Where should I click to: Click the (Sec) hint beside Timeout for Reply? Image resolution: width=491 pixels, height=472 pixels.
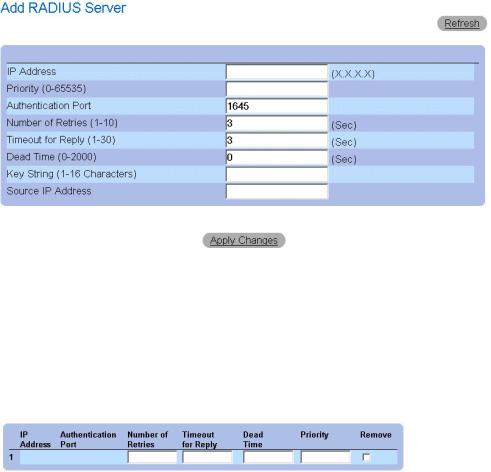(344, 142)
